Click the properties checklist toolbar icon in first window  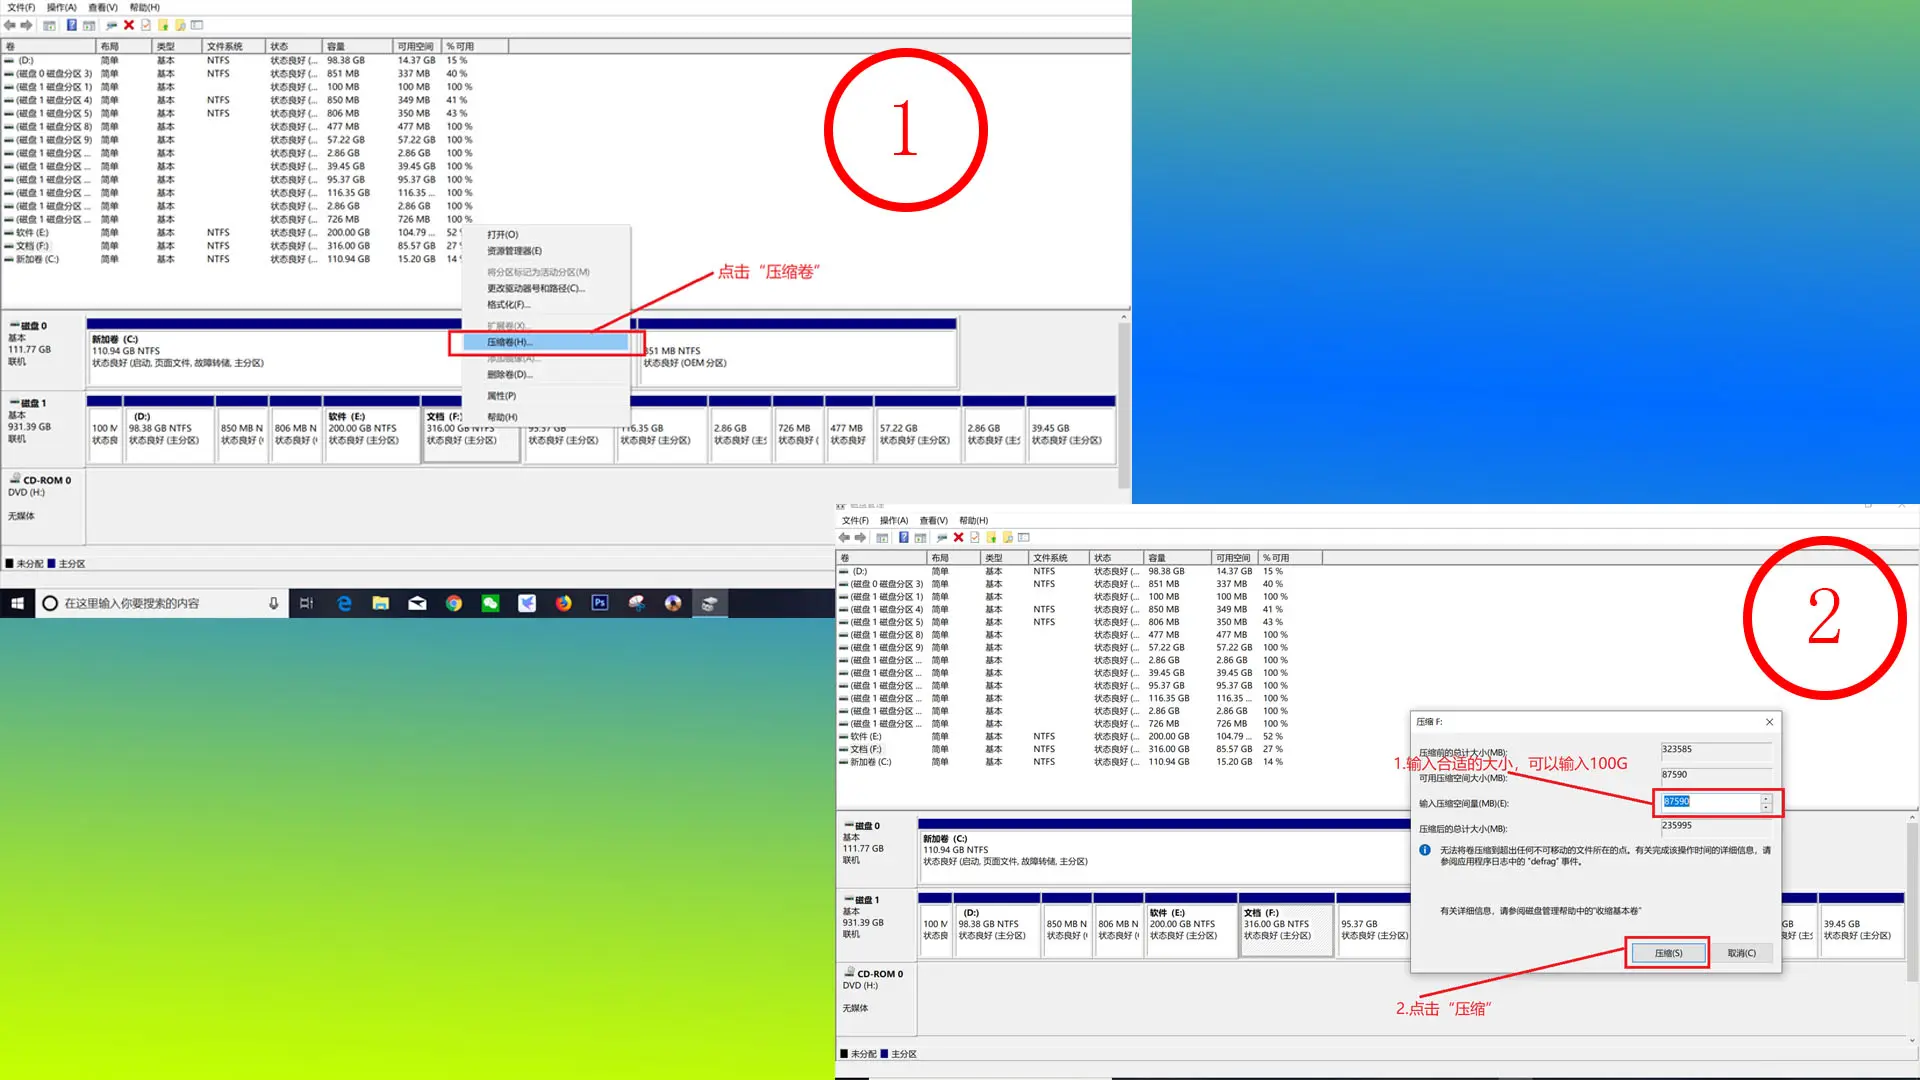[x=146, y=25]
